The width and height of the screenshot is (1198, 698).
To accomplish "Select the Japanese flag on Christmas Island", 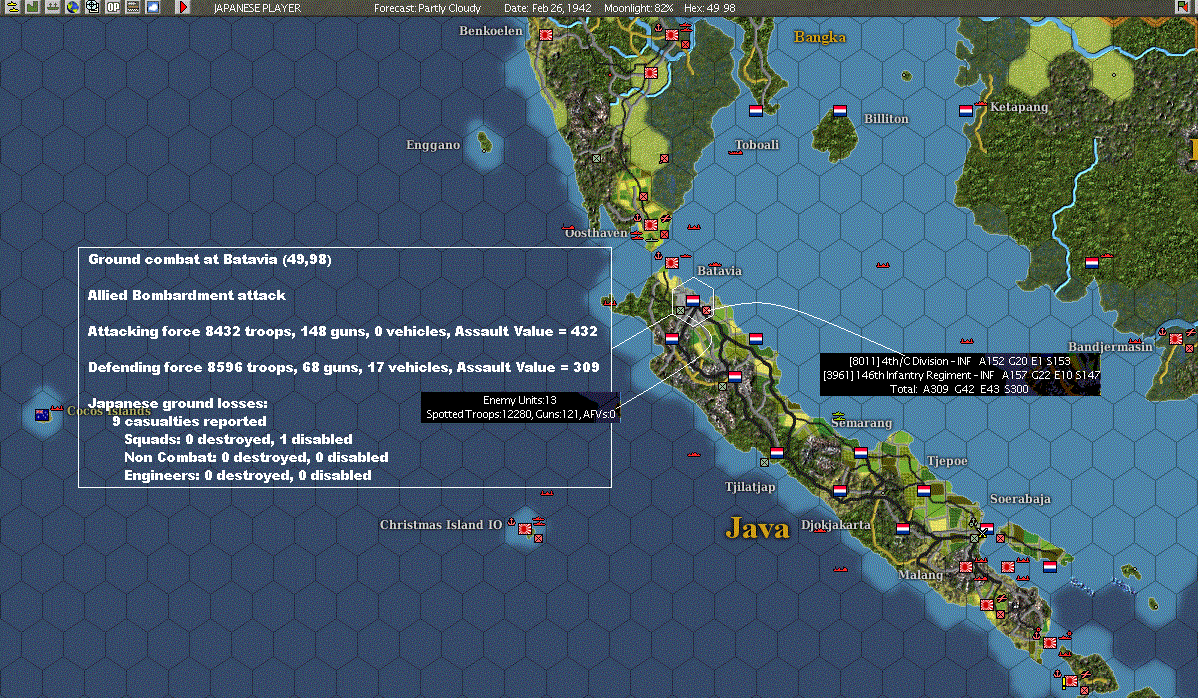I will [525, 528].
